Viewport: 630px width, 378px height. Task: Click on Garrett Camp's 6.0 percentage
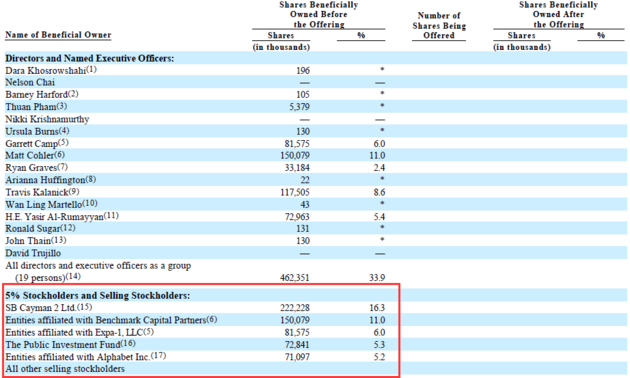(379, 144)
